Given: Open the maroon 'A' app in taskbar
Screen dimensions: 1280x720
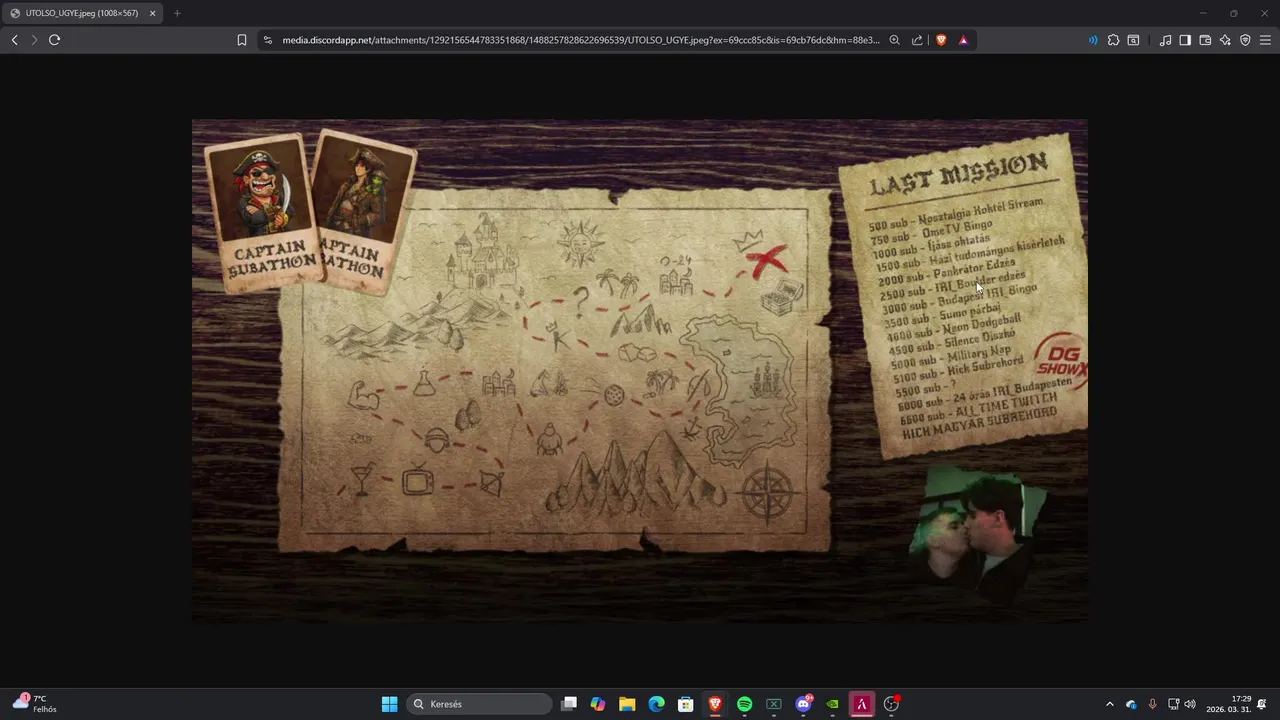Looking at the screenshot, I should 861,704.
